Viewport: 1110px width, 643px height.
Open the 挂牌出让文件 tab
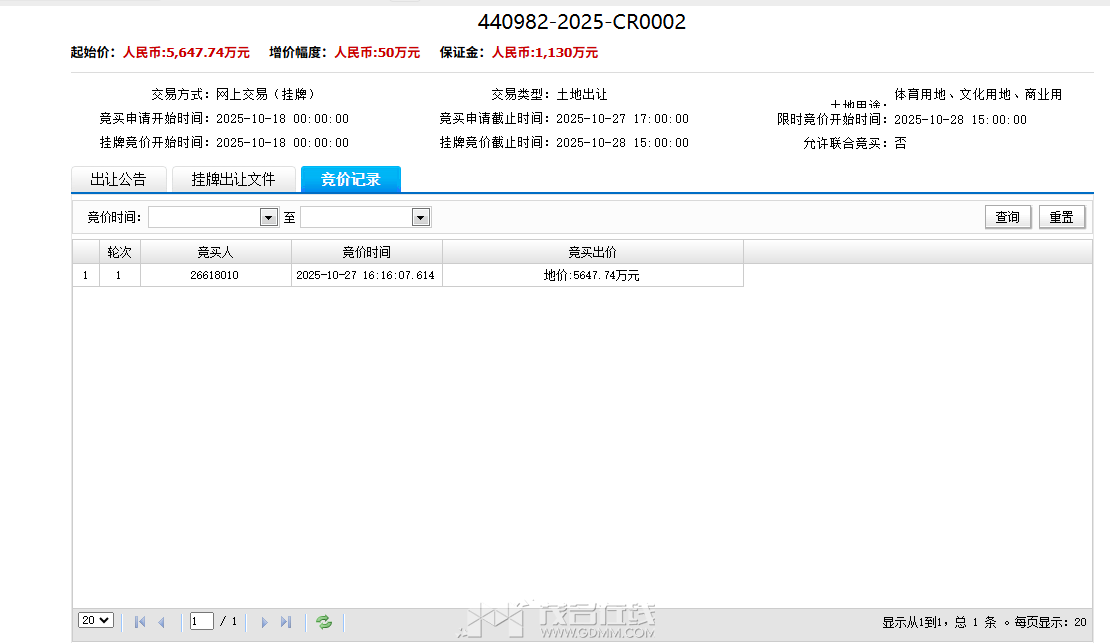coord(233,180)
